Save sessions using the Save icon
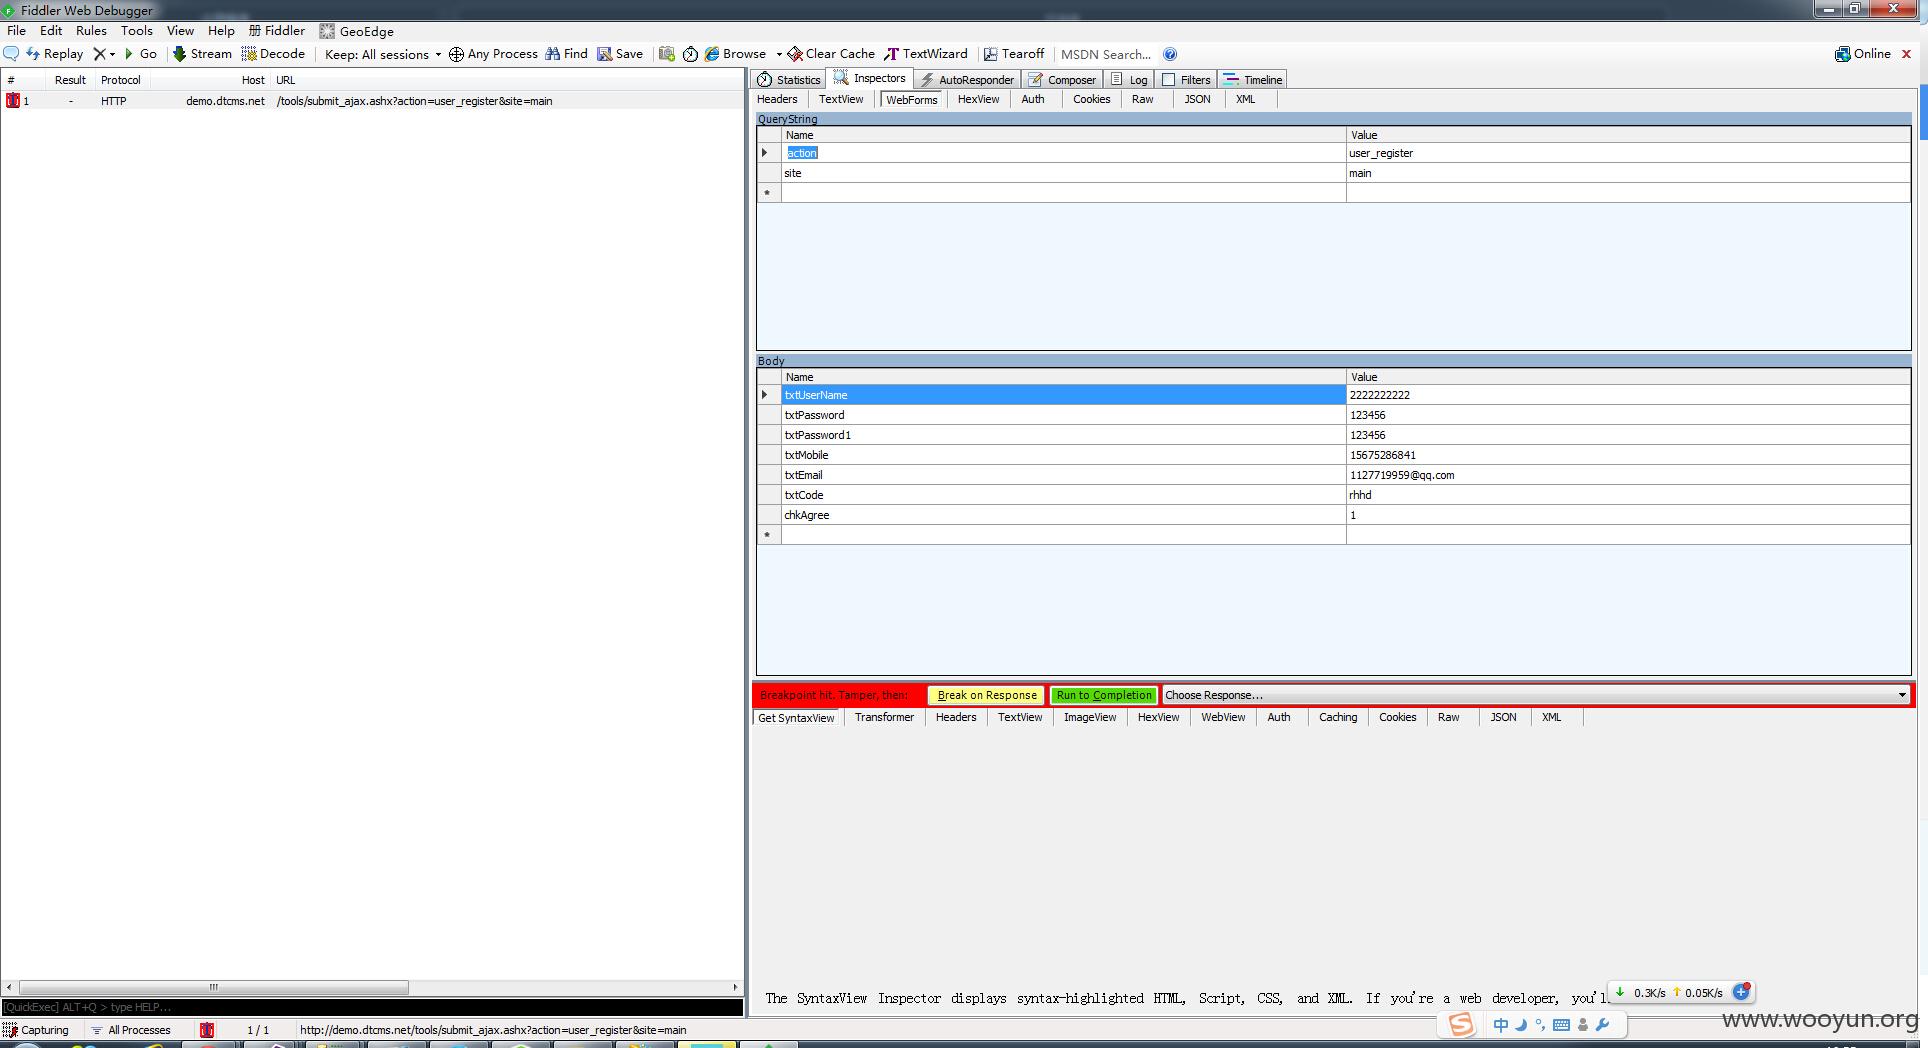 [620, 54]
